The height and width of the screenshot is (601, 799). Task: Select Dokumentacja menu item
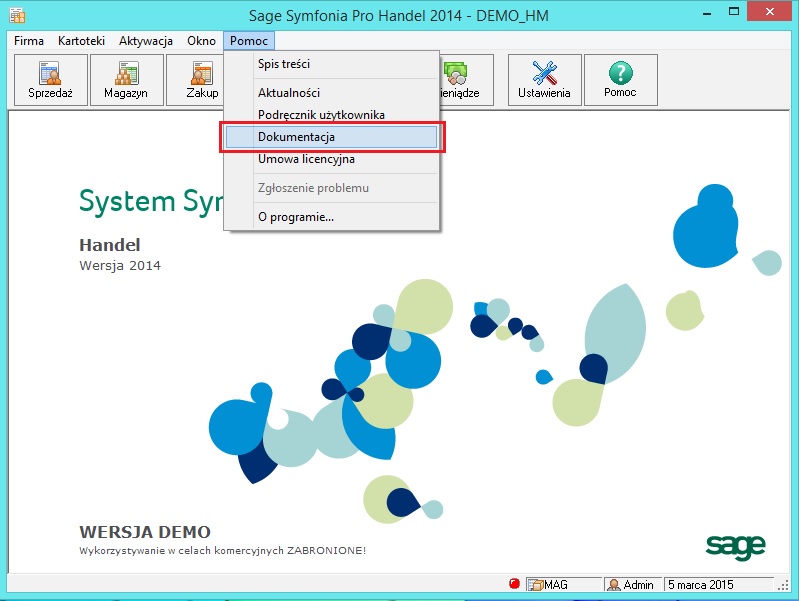(x=331, y=137)
